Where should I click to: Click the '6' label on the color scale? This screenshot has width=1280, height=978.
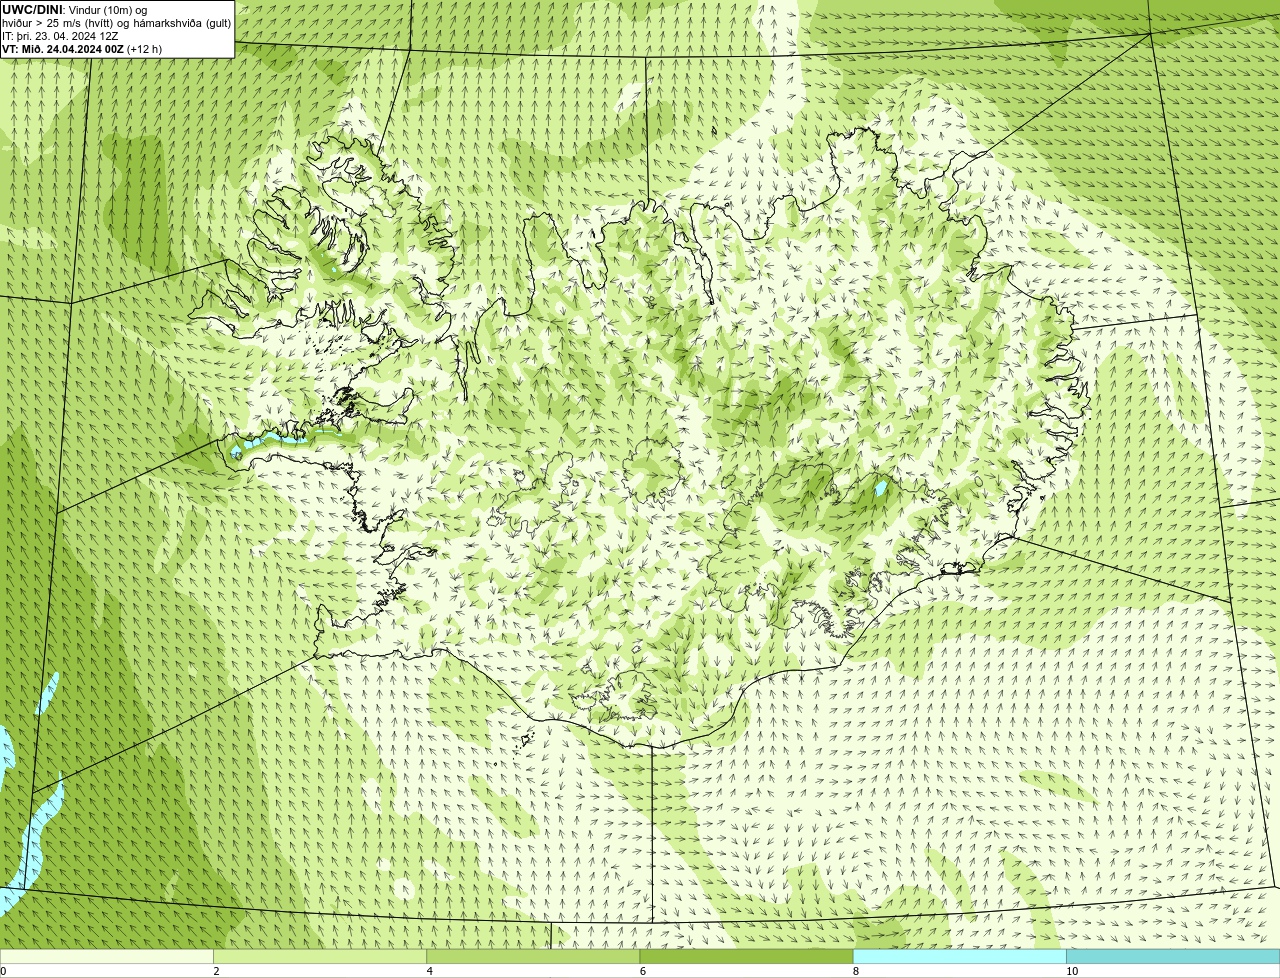[643, 971]
